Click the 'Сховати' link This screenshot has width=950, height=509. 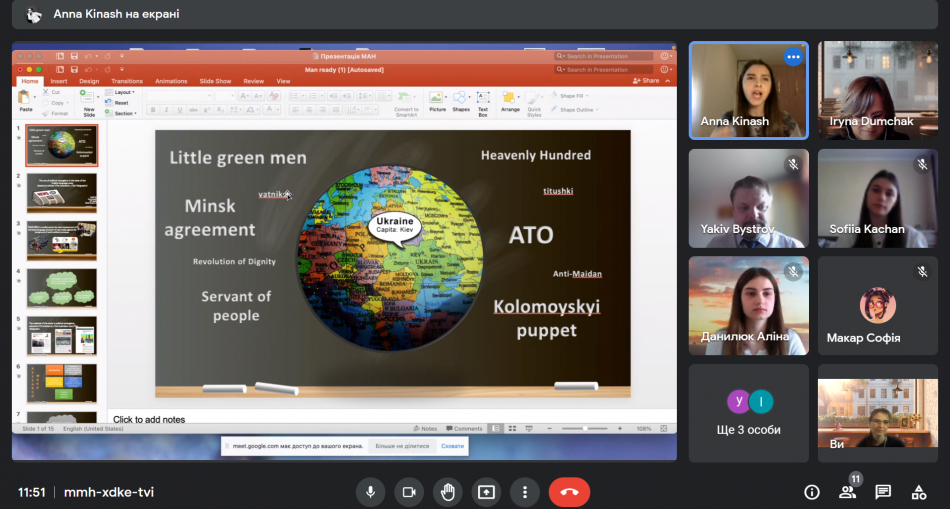pyautogui.click(x=452, y=446)
